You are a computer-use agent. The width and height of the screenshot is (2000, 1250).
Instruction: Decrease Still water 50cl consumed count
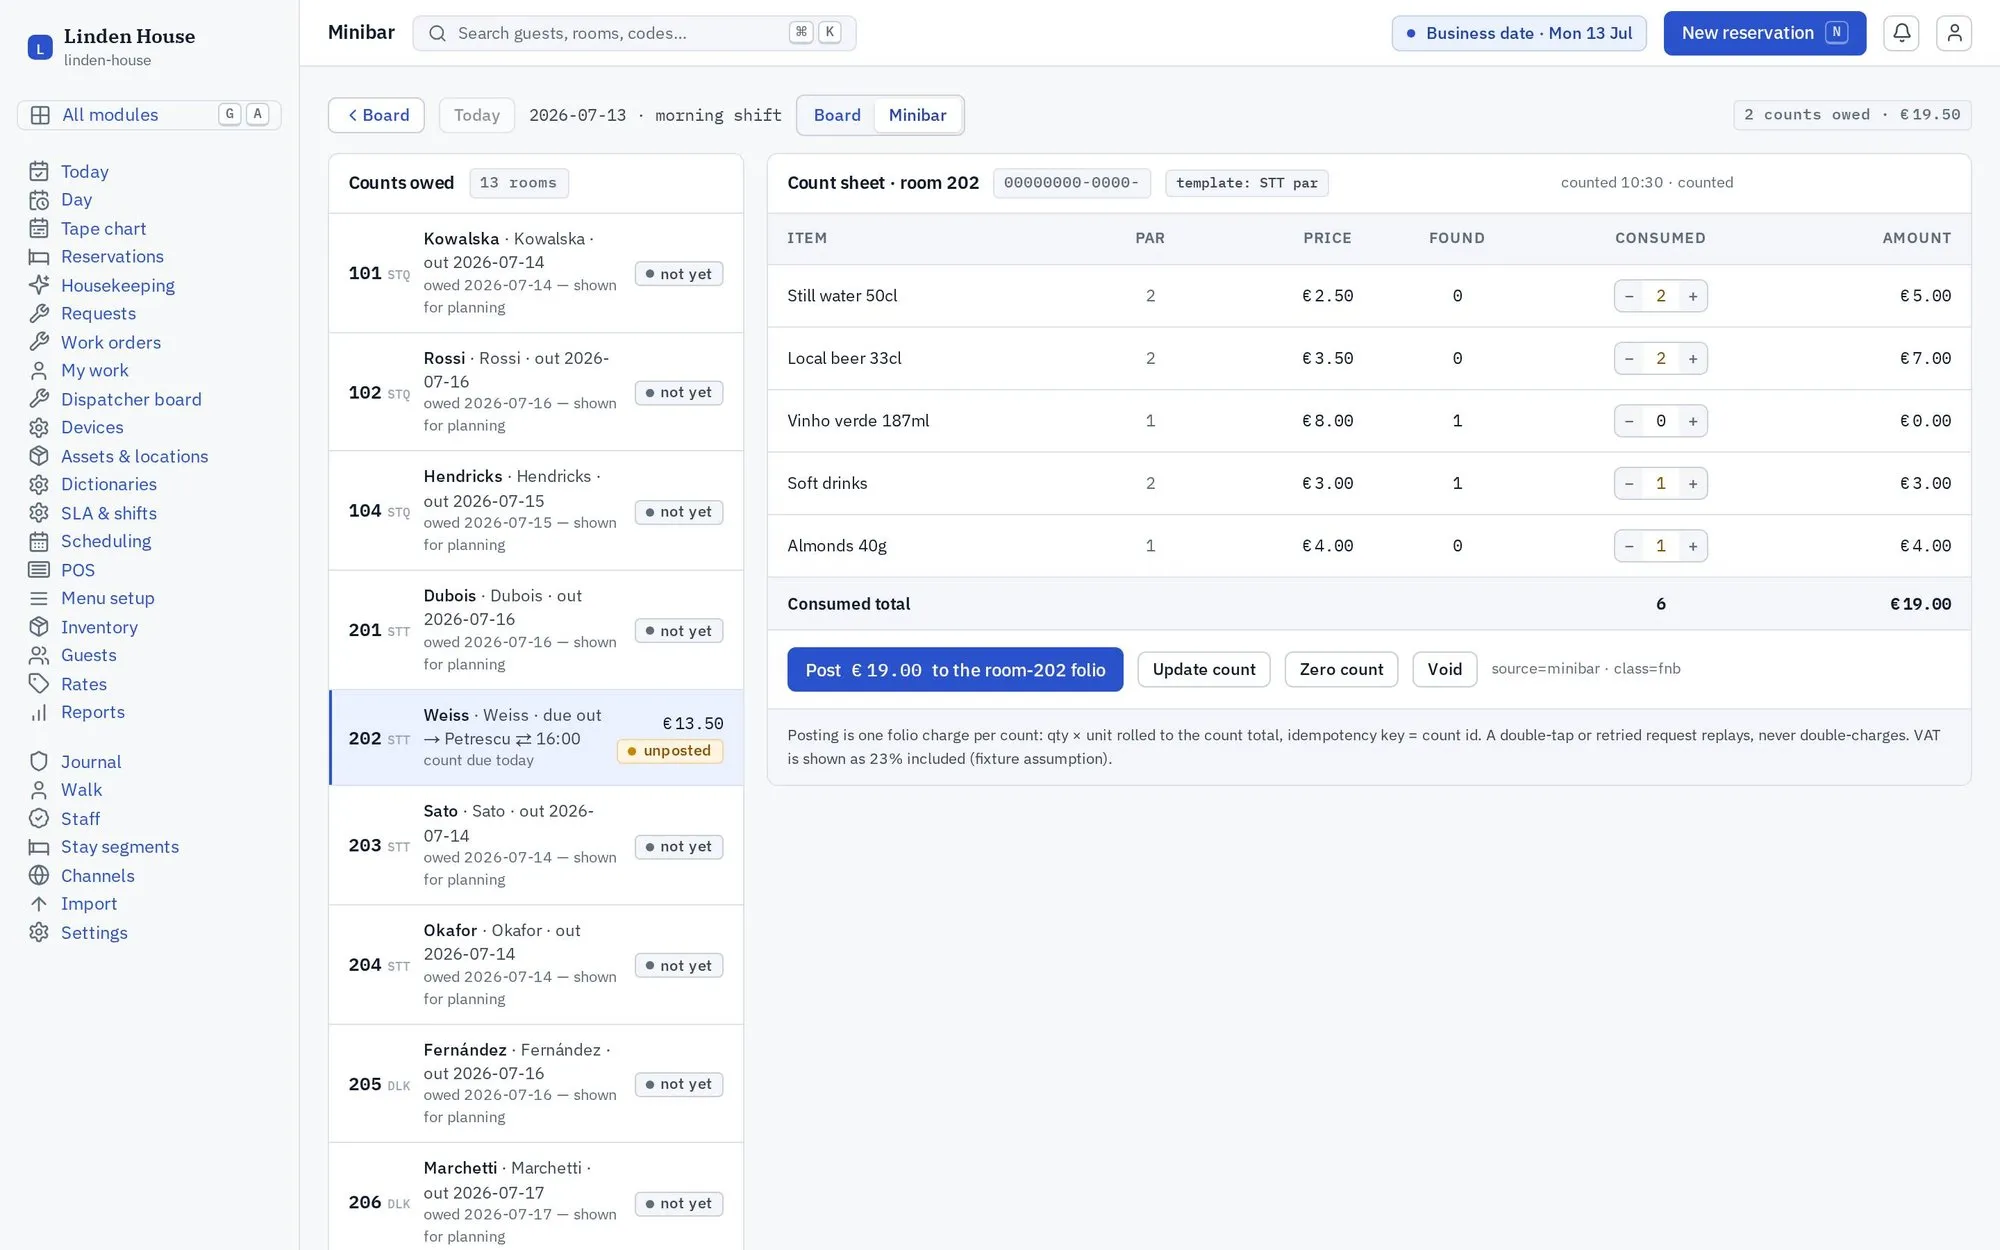[1629, 296]
